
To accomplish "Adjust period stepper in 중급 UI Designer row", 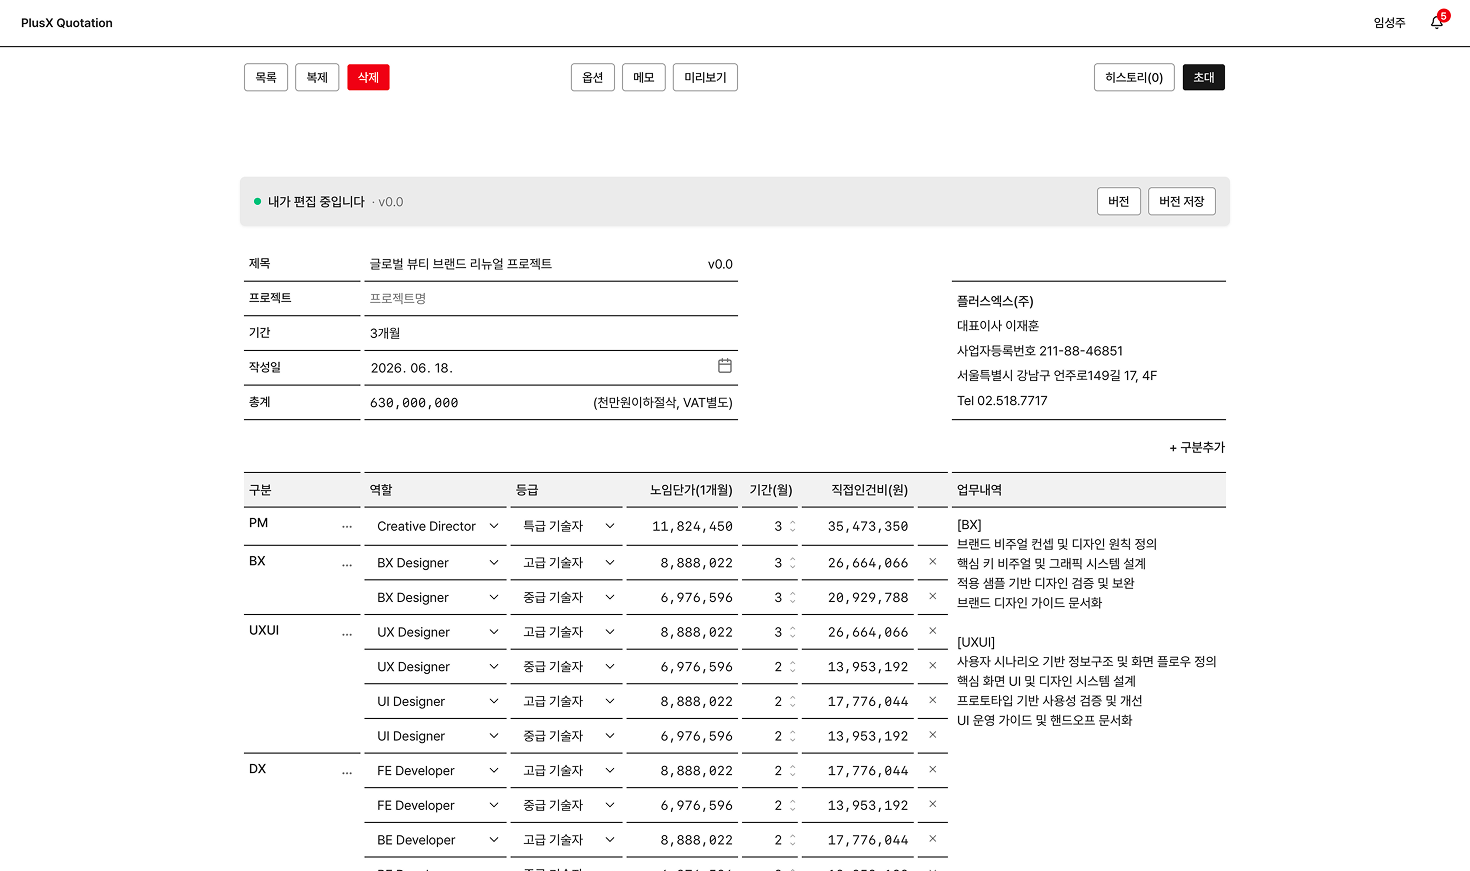I will click(x=793, y=736).
